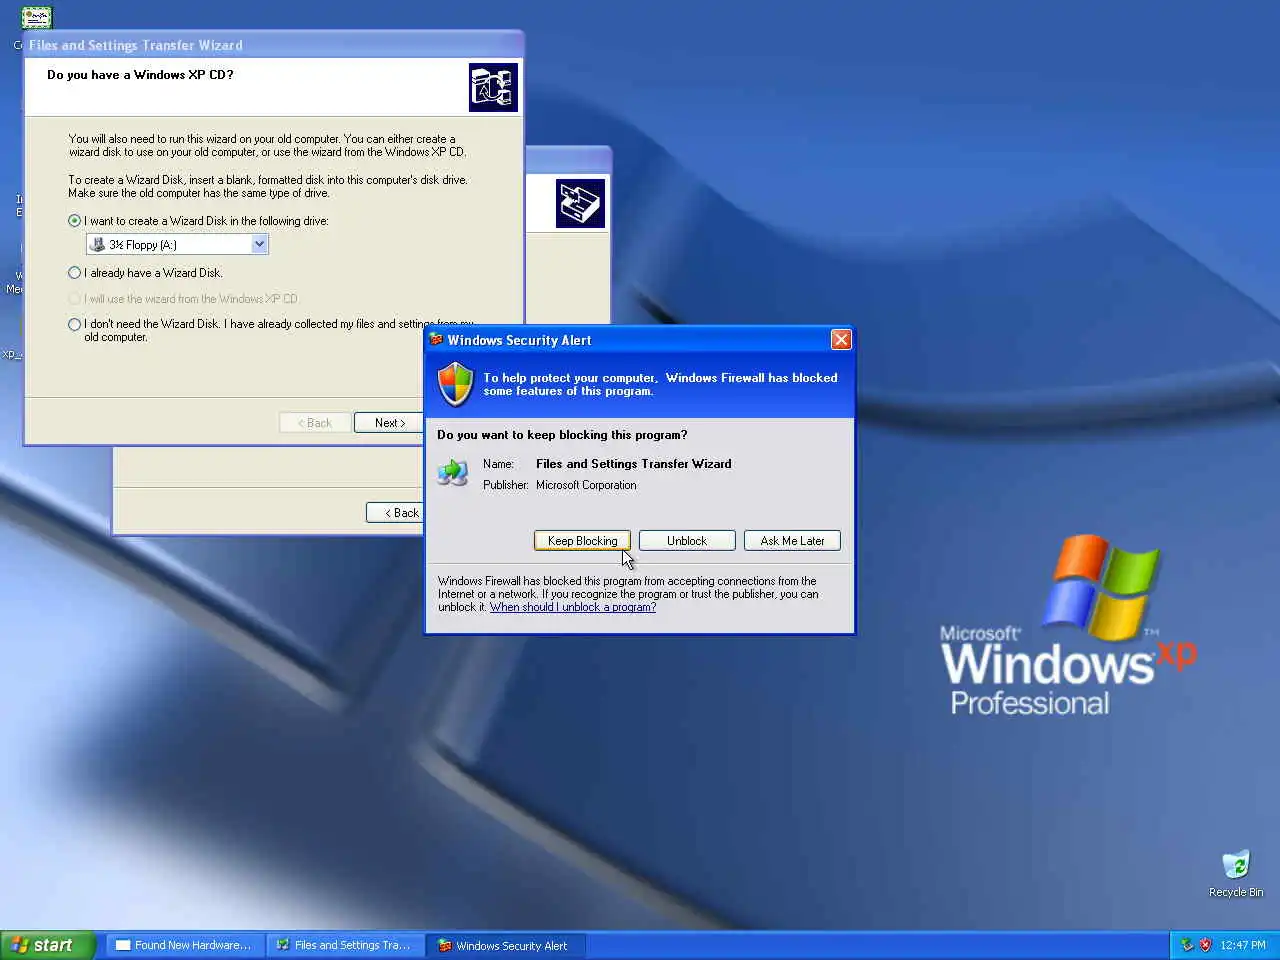Open the Start menu
Screen dimensions: 1280x960
tap(47, 945)
